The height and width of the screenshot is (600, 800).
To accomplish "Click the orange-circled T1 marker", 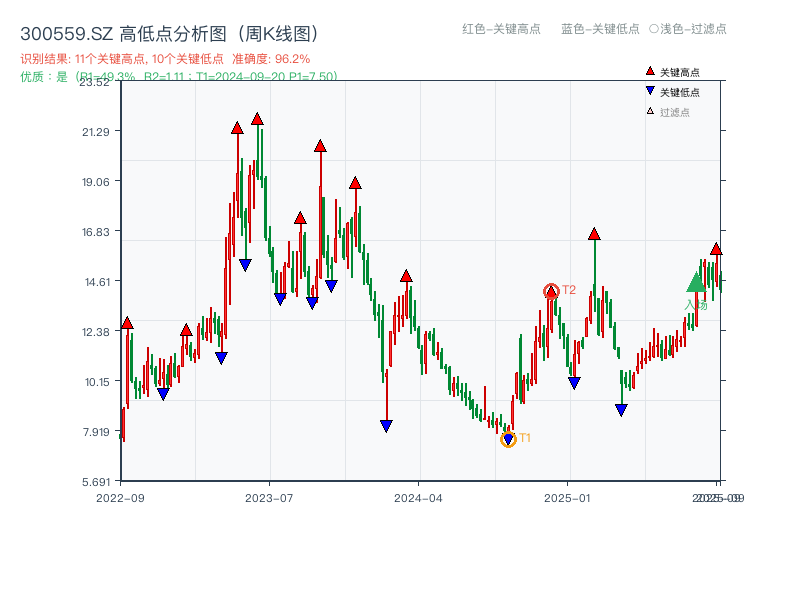I will click(507, 437).
